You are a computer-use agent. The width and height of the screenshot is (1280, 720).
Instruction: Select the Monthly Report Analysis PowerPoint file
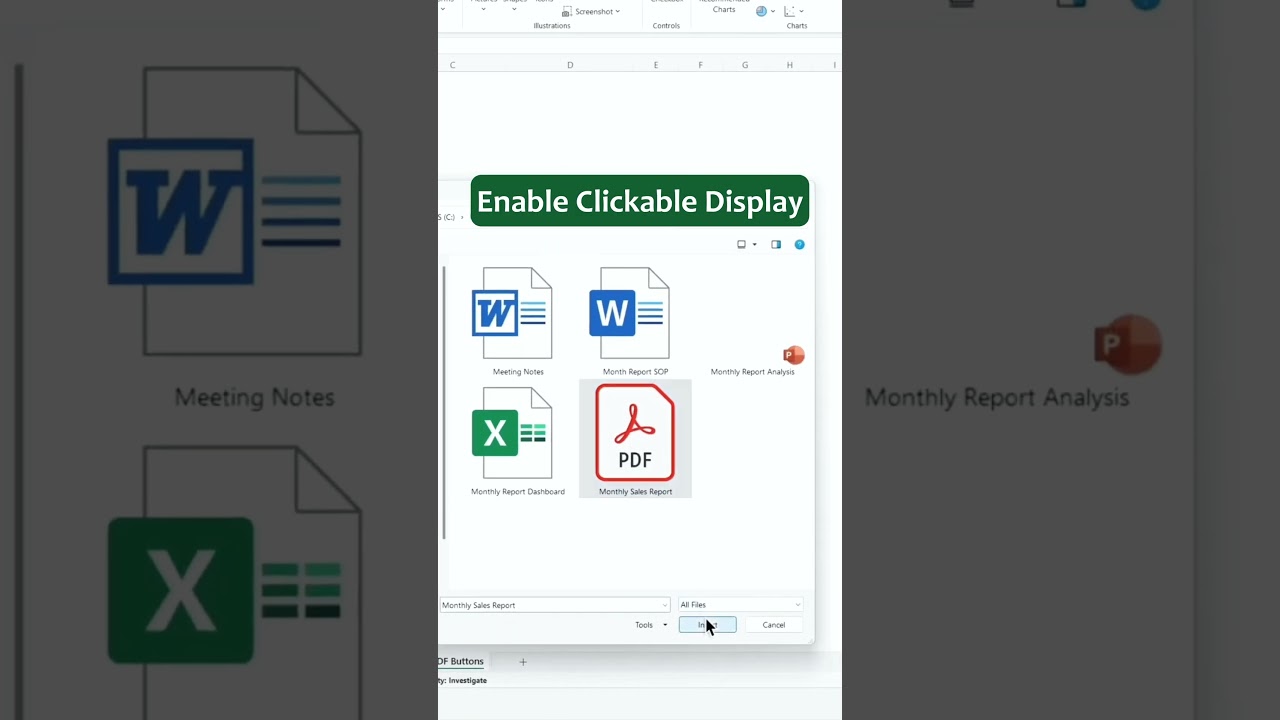[752, 358]
